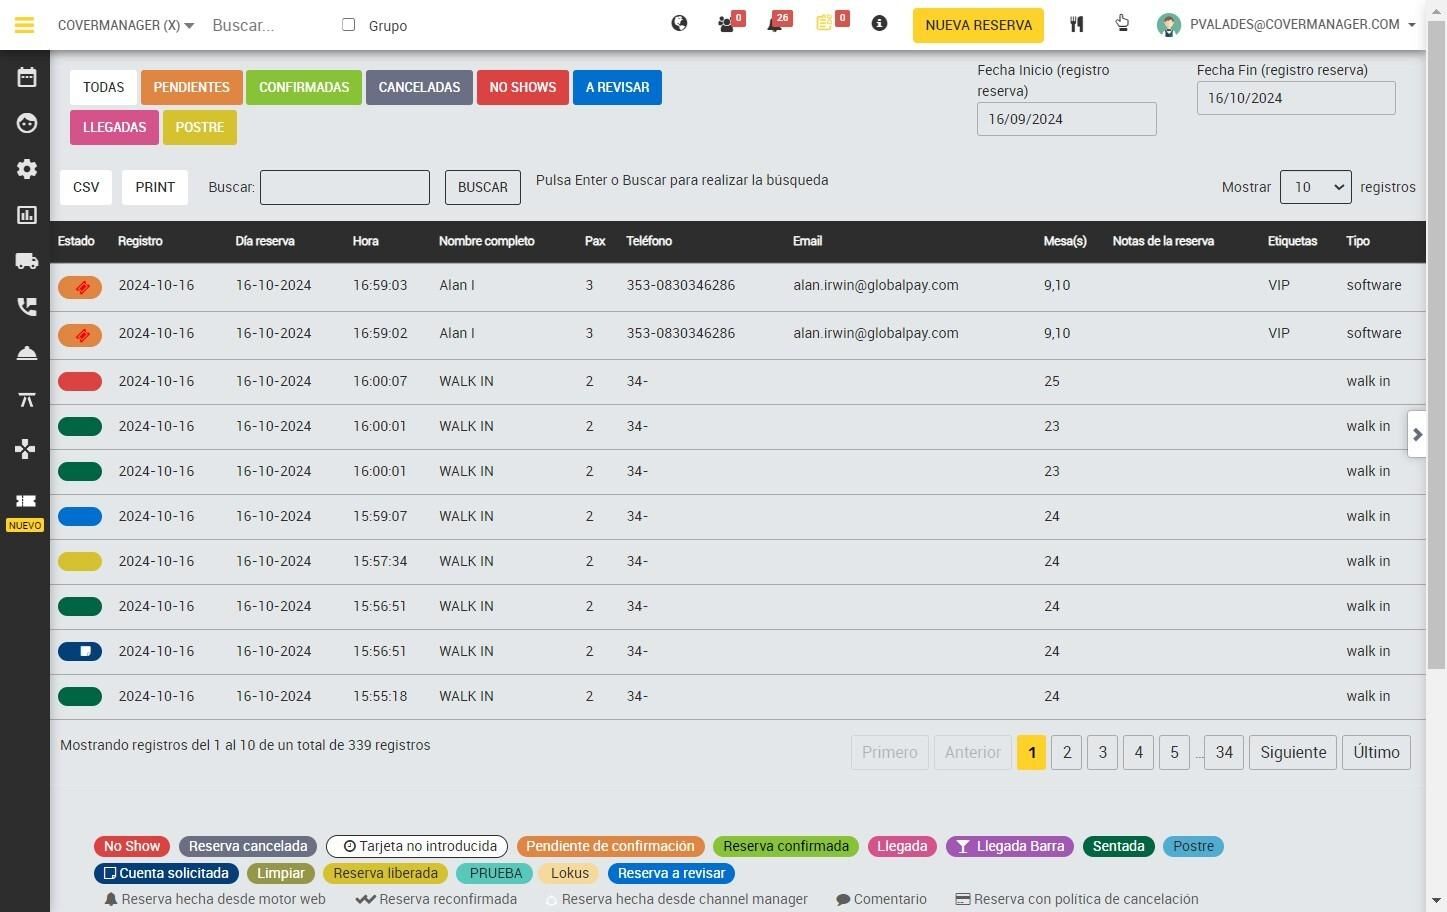This screenshot has height=912, width=1447.
Task: Open the group users icon with badge 0
Action: (727, 24)
